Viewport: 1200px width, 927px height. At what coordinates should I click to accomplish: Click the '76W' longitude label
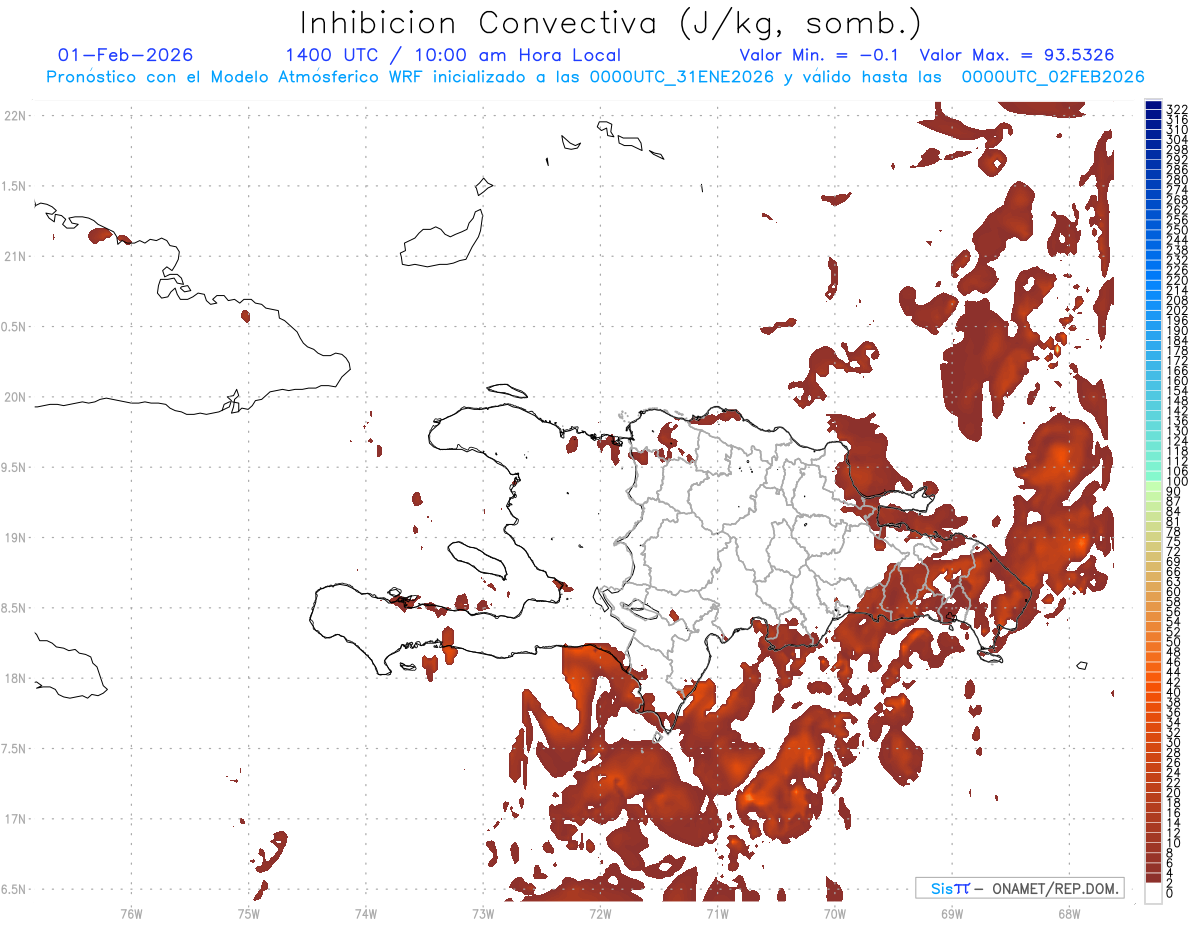point(131,914)
